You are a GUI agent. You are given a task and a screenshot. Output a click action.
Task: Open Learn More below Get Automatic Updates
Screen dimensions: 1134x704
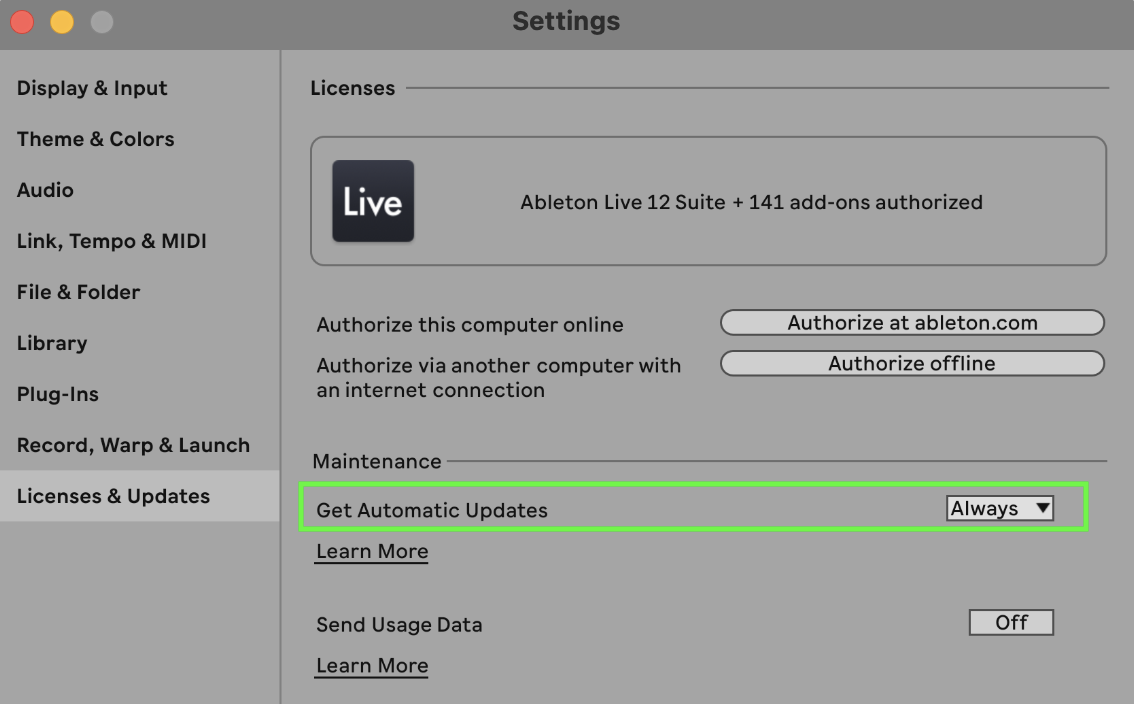click(372, 552)
